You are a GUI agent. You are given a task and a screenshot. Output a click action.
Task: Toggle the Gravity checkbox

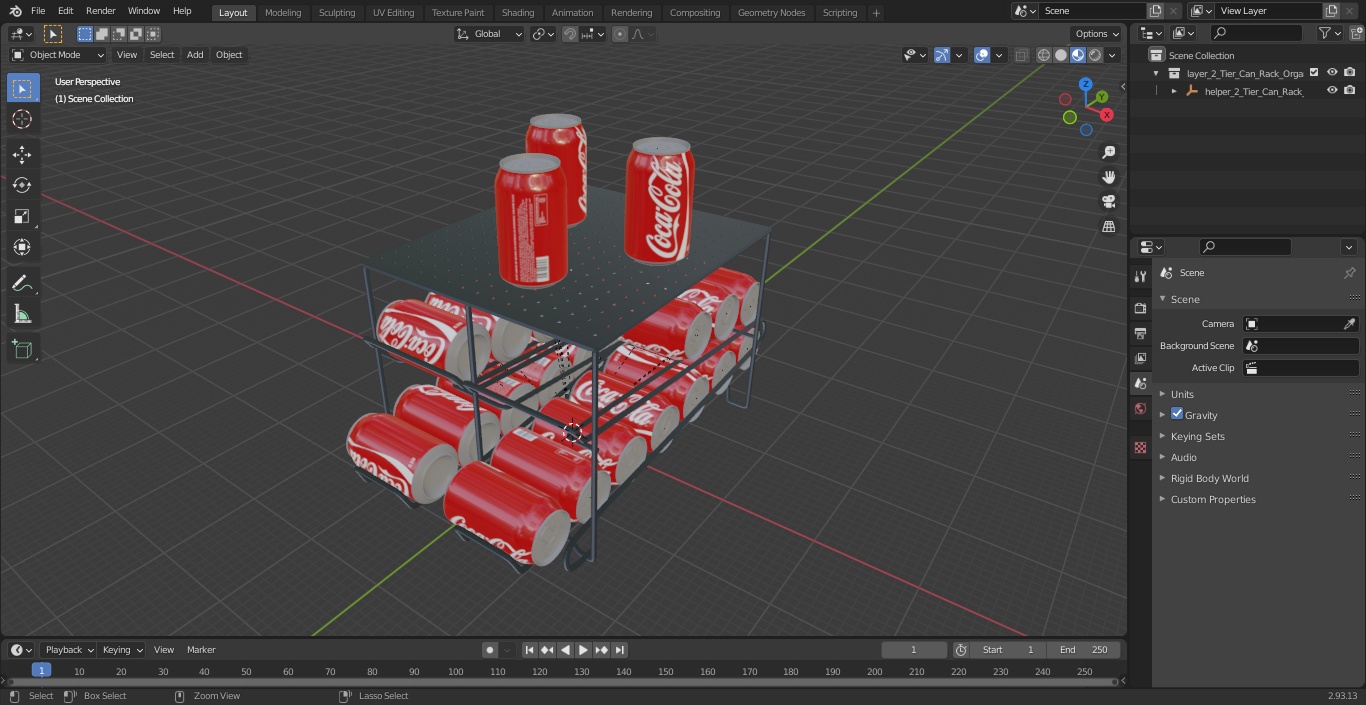(1177, 414)
